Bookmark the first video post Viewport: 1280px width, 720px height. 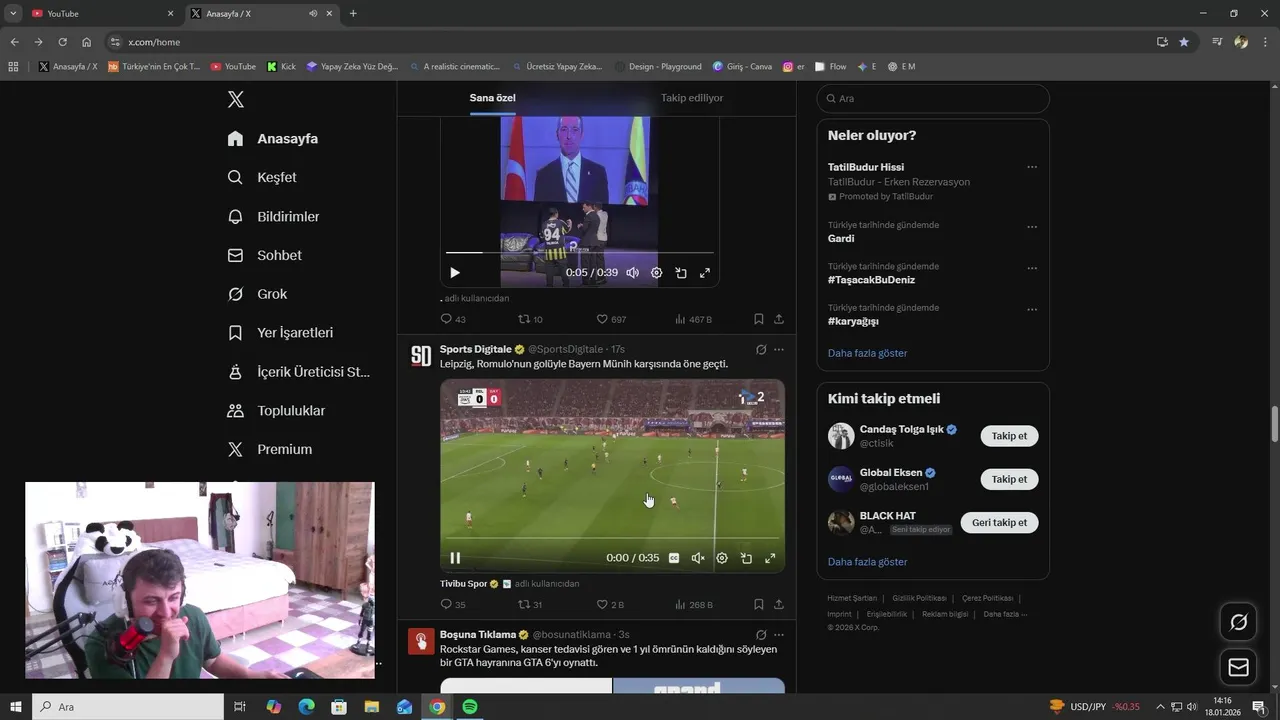coord(758,319)
